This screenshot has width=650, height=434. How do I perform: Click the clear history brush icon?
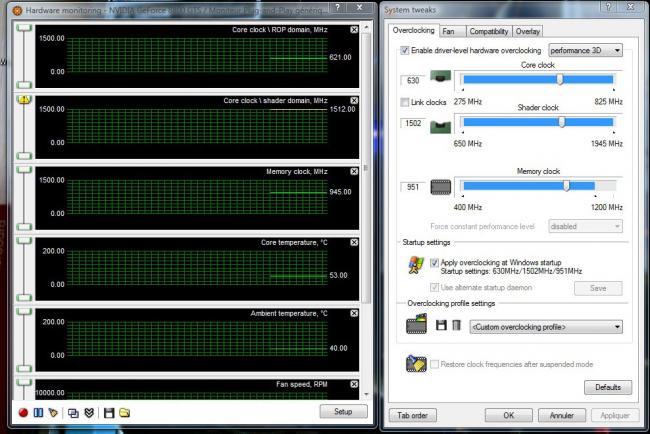tap(53, 412)
